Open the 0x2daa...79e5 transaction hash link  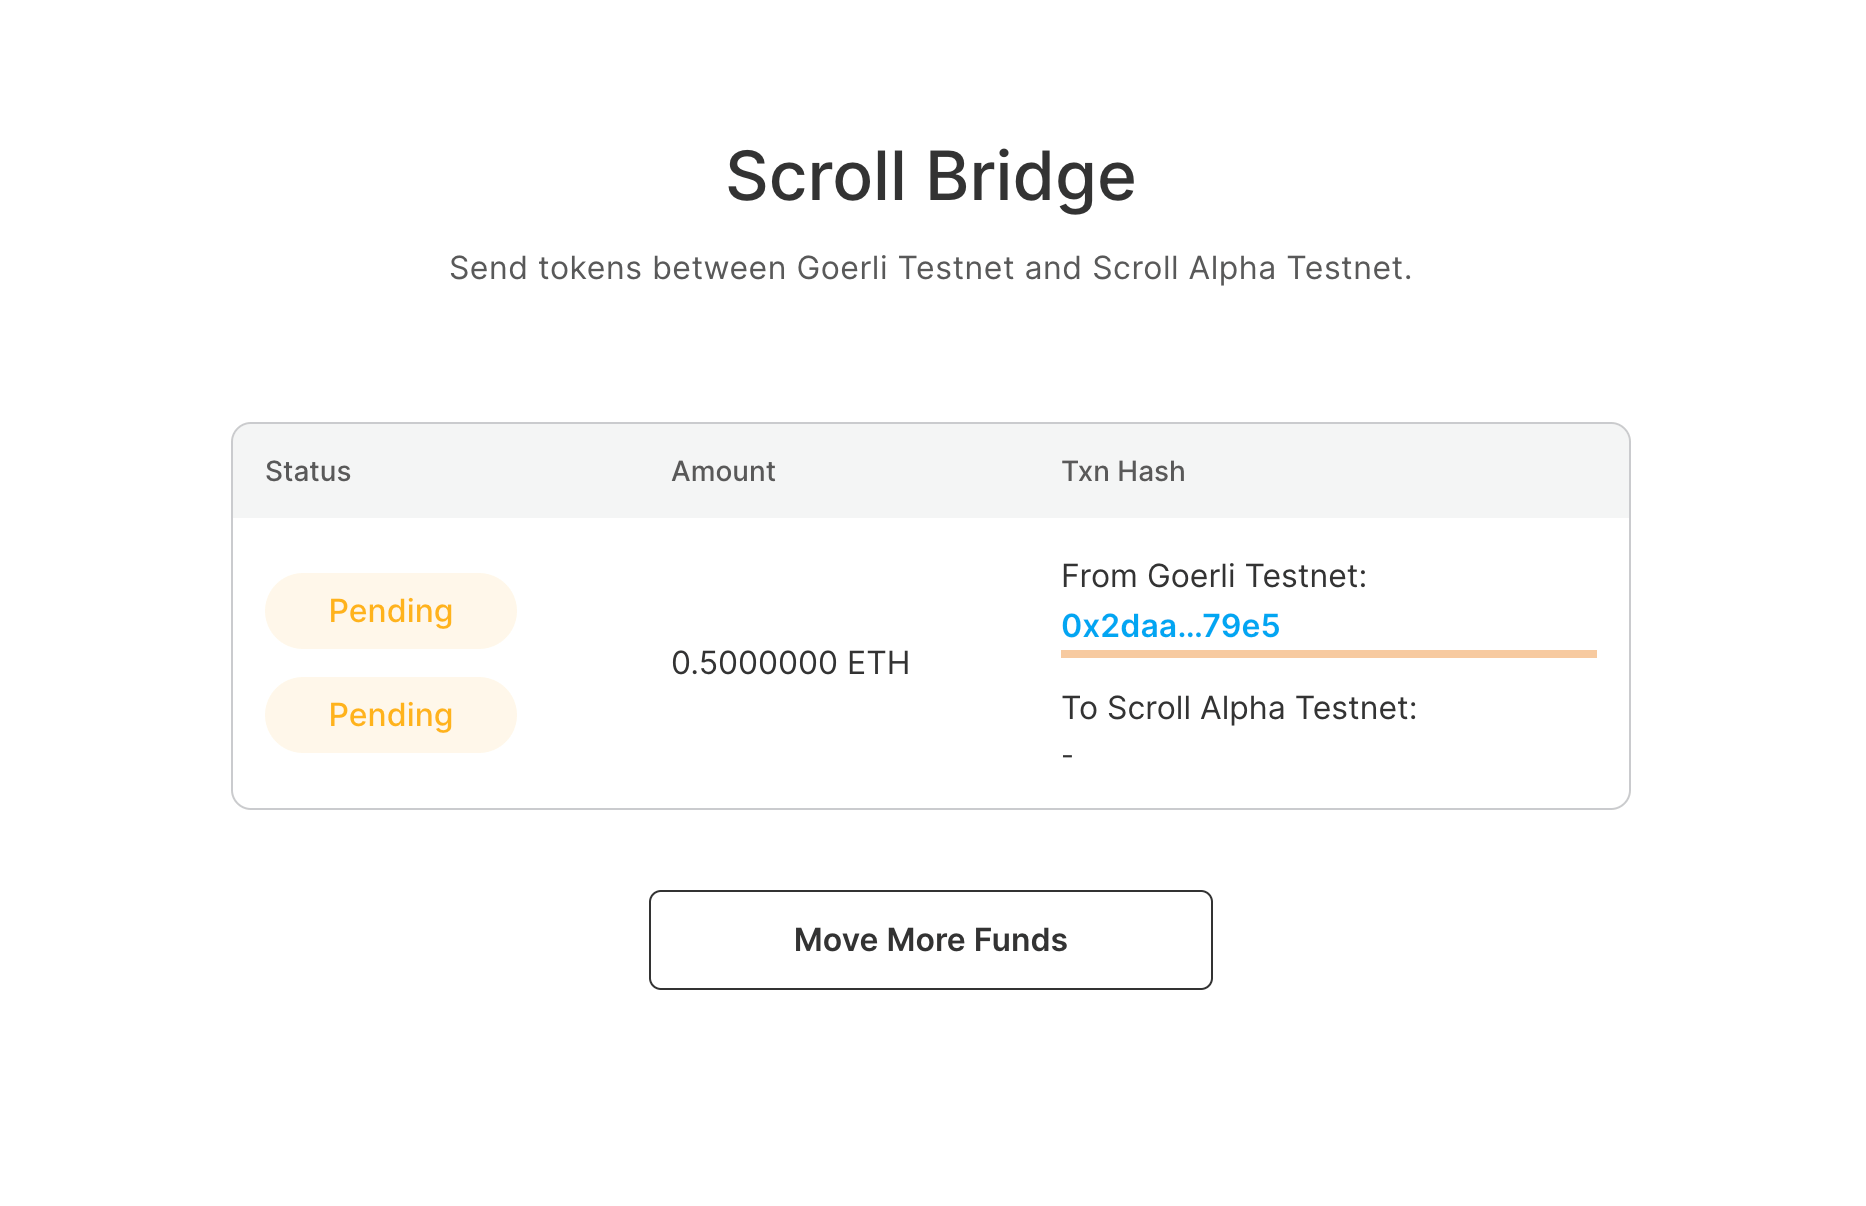tap(1170, 626)
